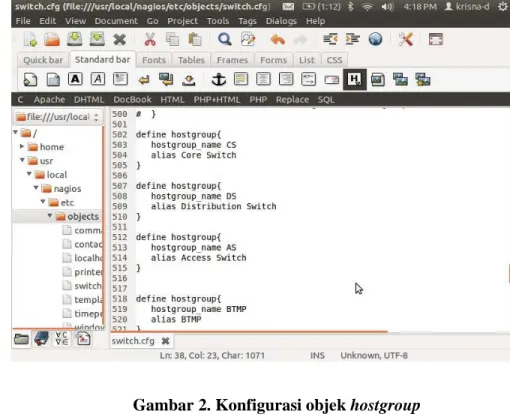Collapse the etc folder arrow
The height and width of the screenshot is (420, 510).
43,202
